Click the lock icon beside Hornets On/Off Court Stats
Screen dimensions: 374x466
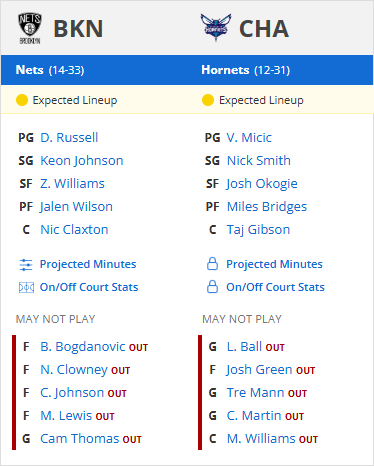coord(212,287)
